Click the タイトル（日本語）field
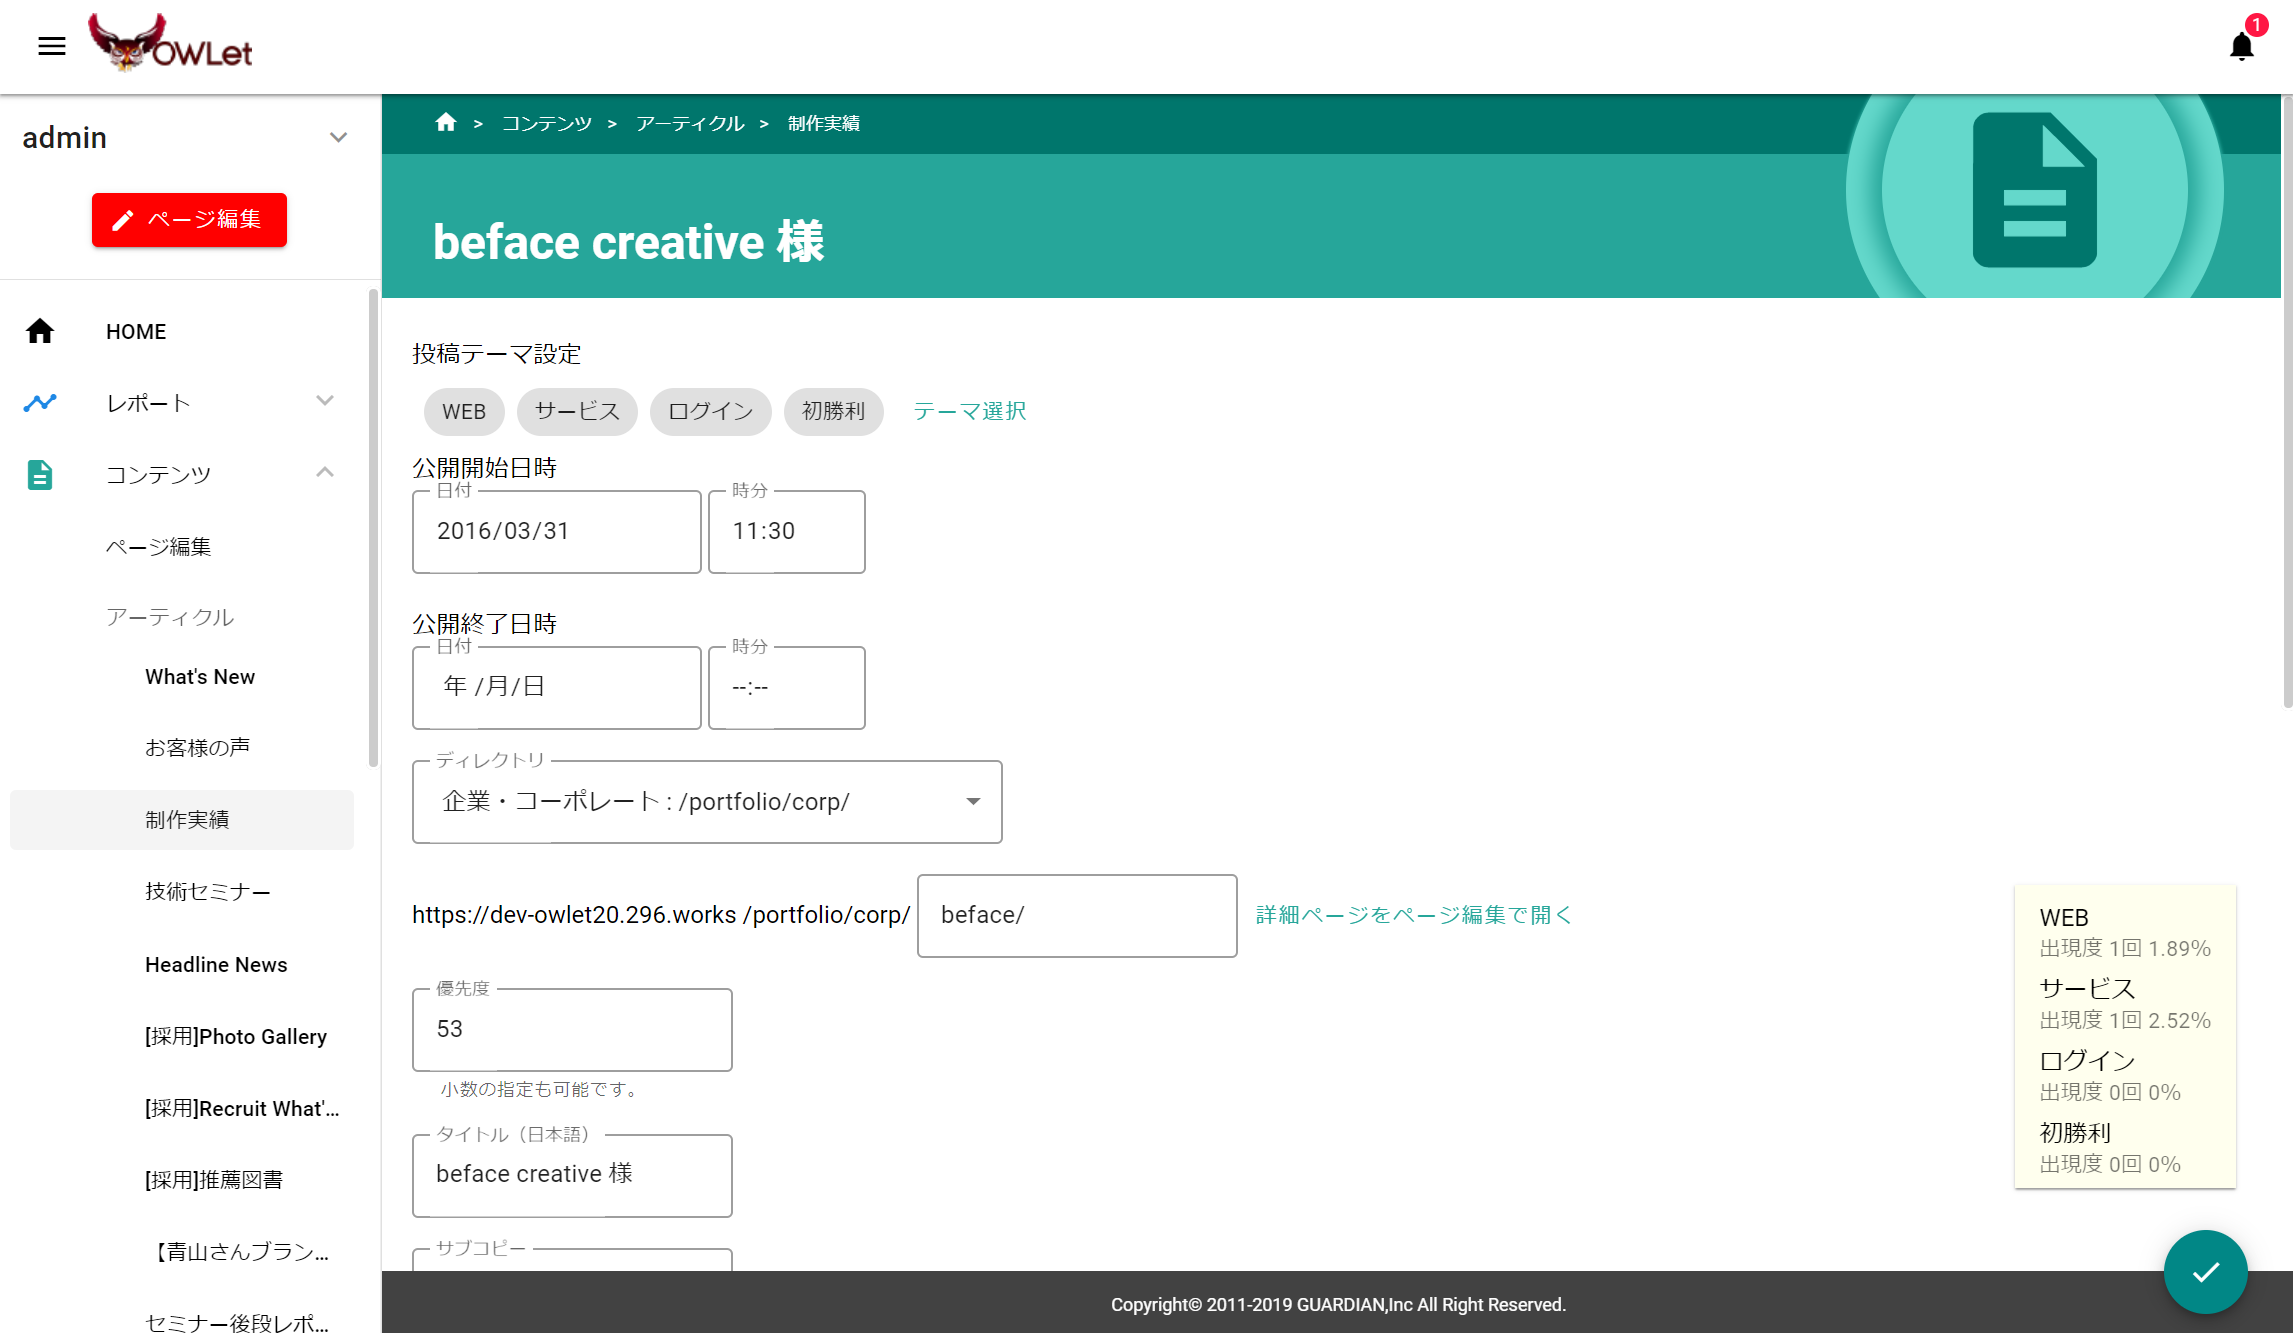The image size is (2293, 1333). tap(572, 1175)
